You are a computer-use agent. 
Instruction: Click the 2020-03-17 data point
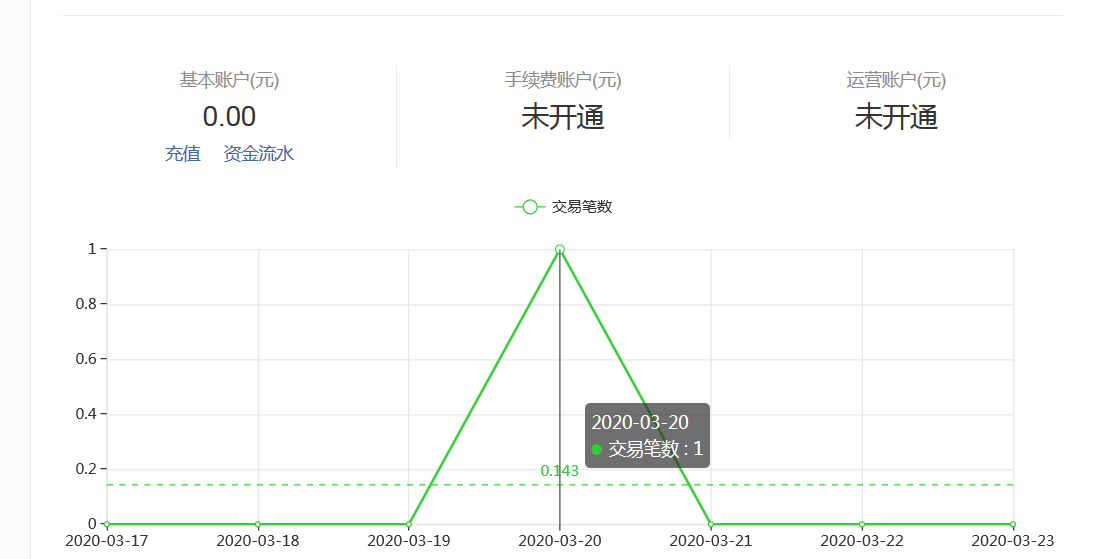pos(107,524)
